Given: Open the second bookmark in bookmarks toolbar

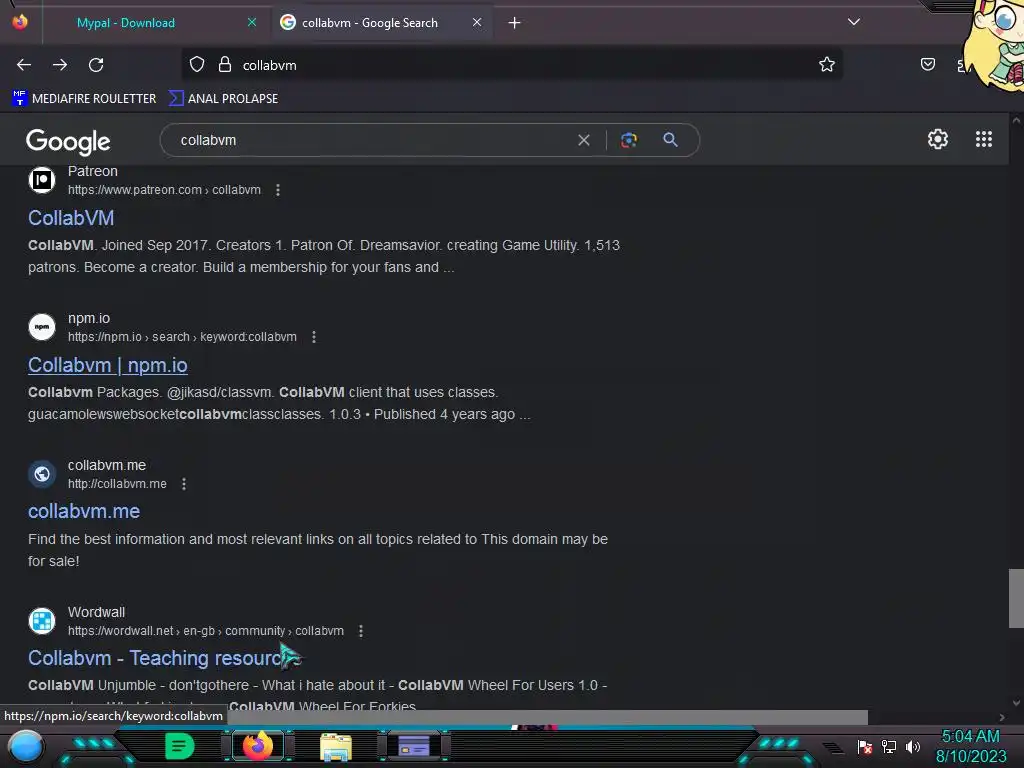Looking at the screenshot, I should 223,99.
